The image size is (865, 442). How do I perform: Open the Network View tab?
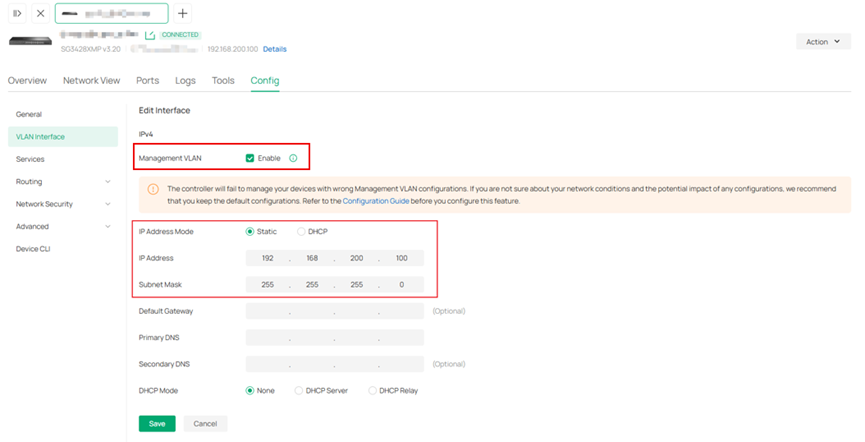(91, 80)
